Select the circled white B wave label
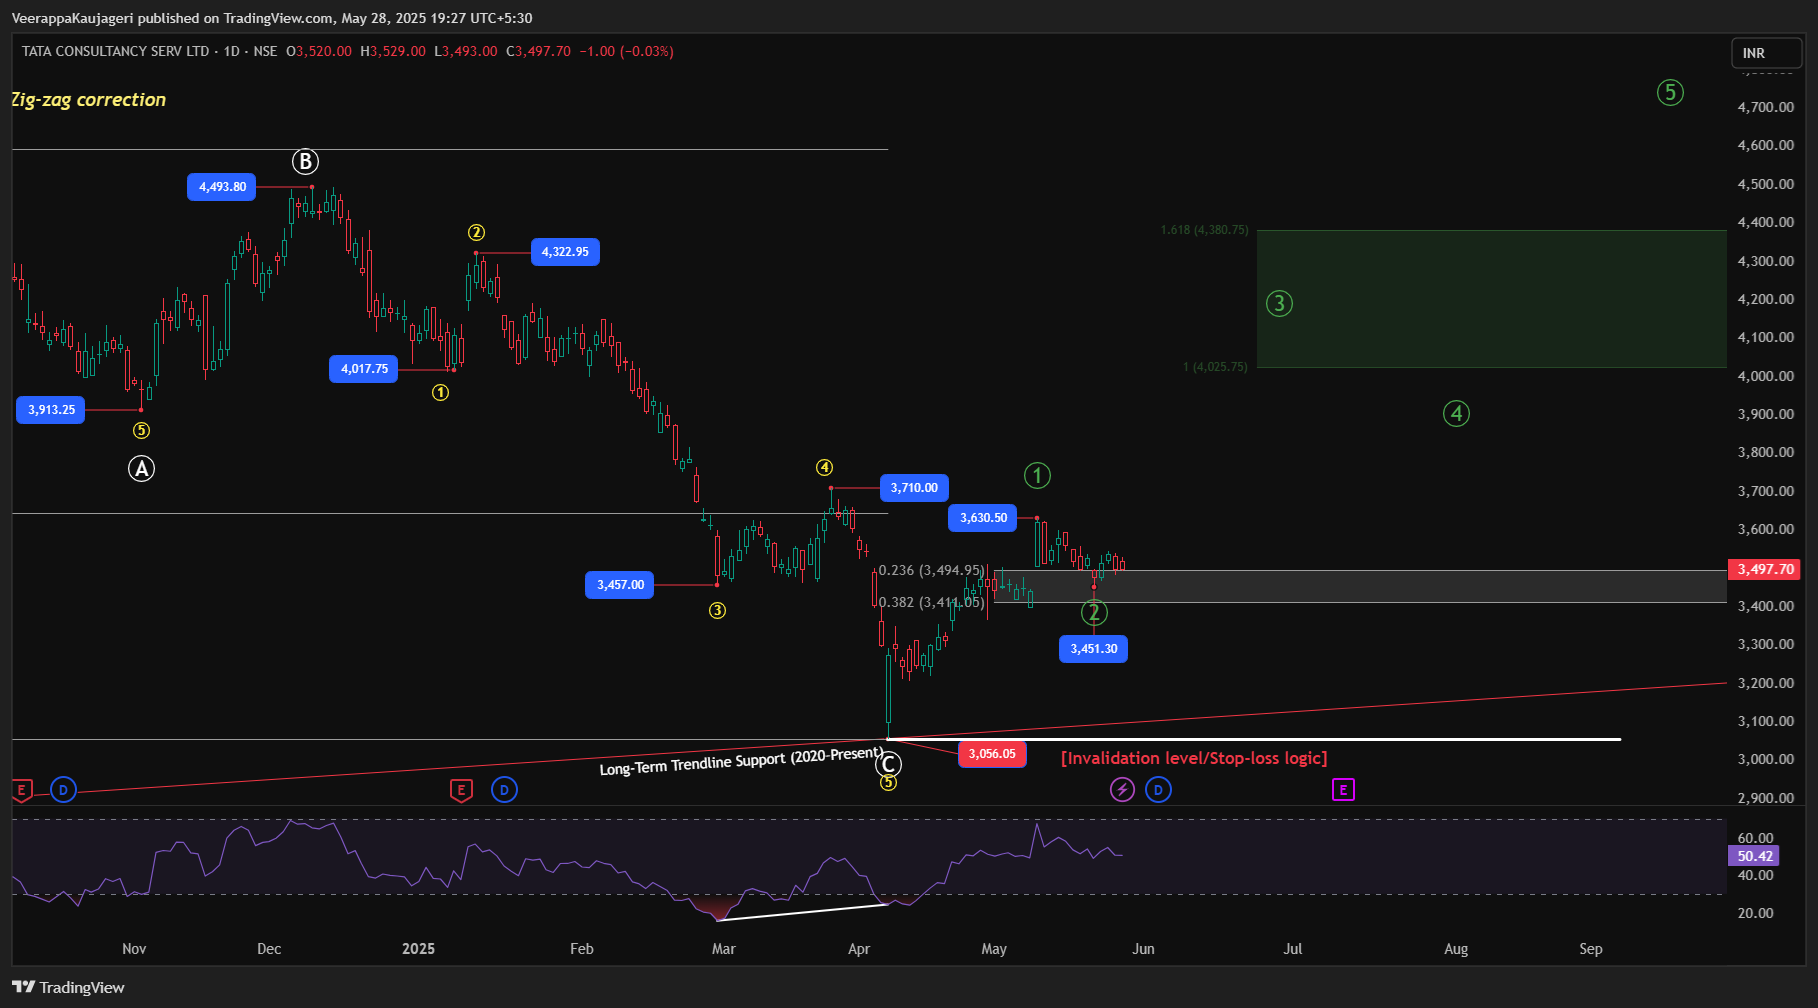The width and height of the screenshot is (1818, 1008). [305, 161]
